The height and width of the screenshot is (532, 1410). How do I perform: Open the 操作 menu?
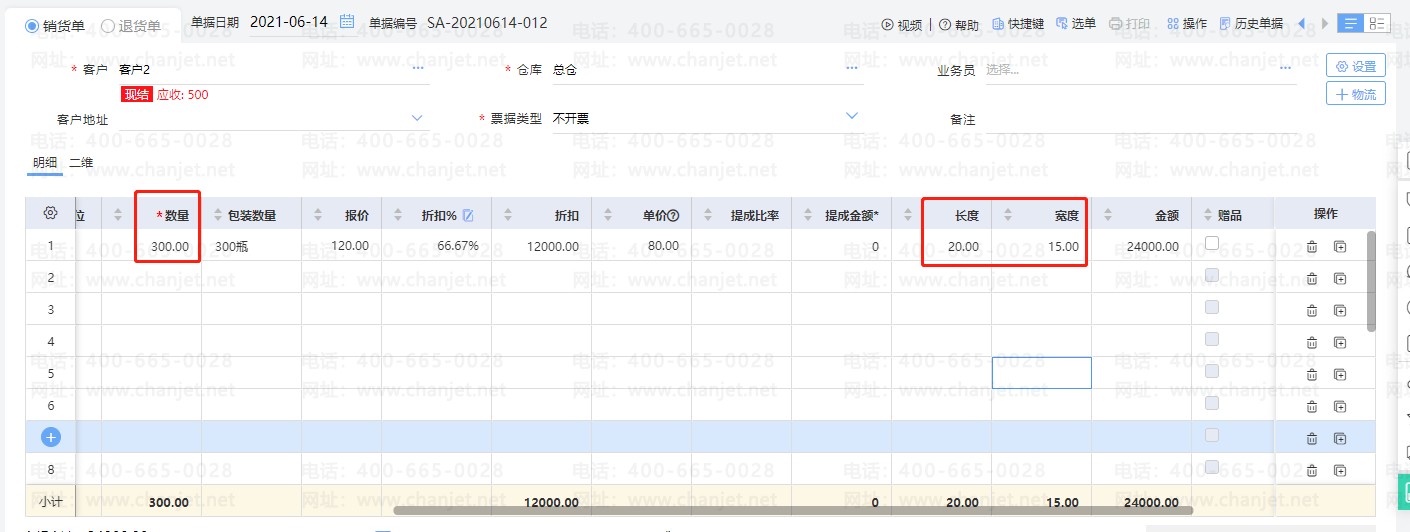tap(1187, 24)
